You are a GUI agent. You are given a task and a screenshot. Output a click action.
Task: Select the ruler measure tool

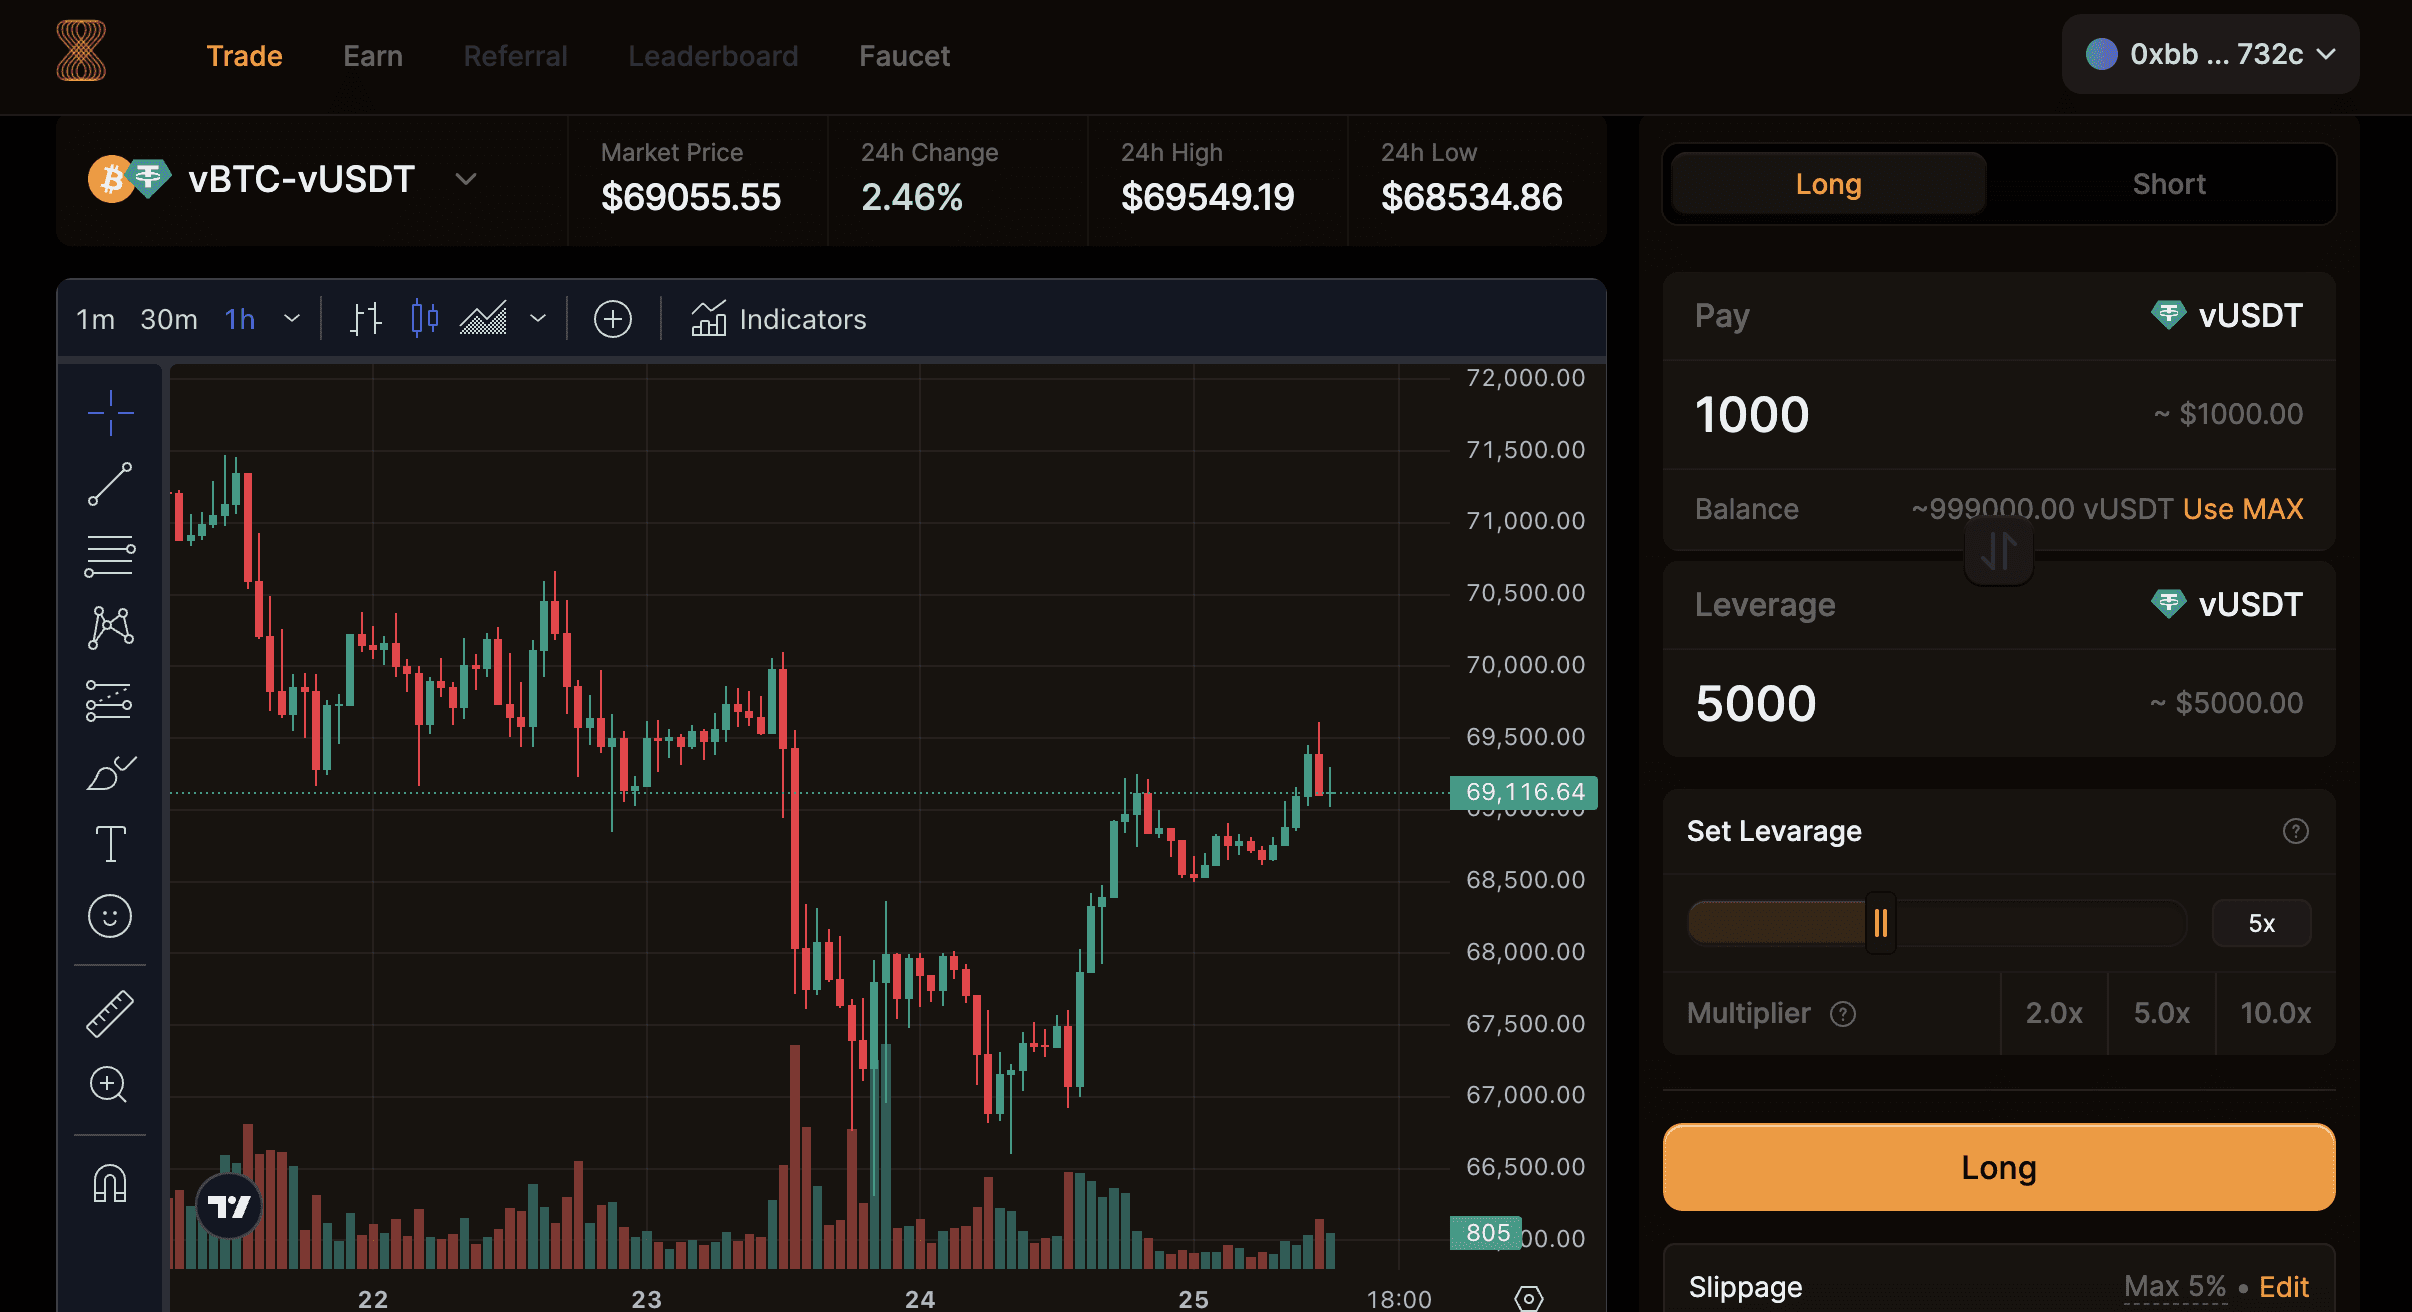[x=110, y=1013]
